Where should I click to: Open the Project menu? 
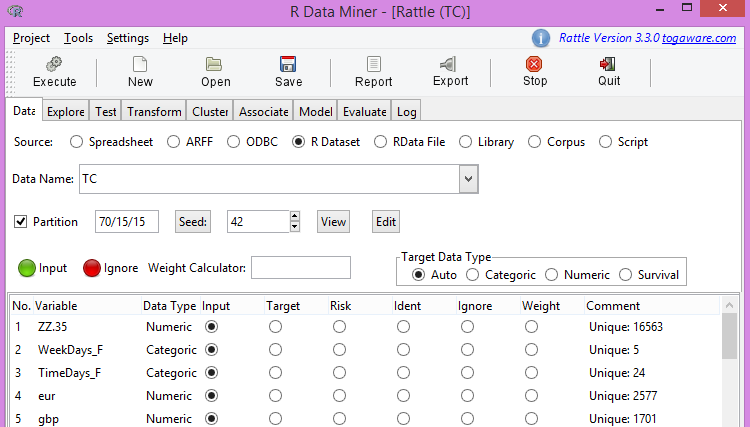pyautogui.click(x=32, y=38)
